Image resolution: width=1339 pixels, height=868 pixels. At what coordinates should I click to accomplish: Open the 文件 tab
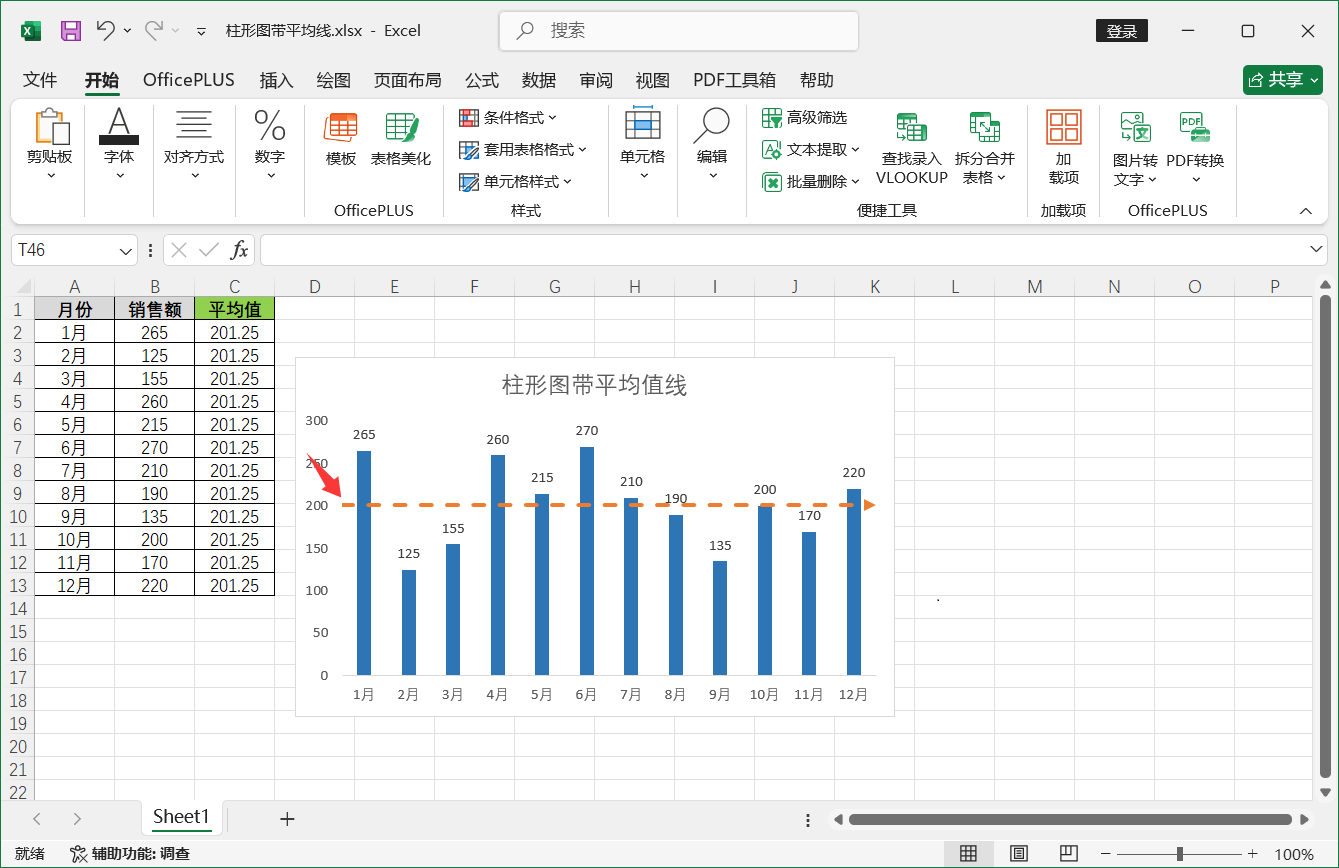point(40,80)
